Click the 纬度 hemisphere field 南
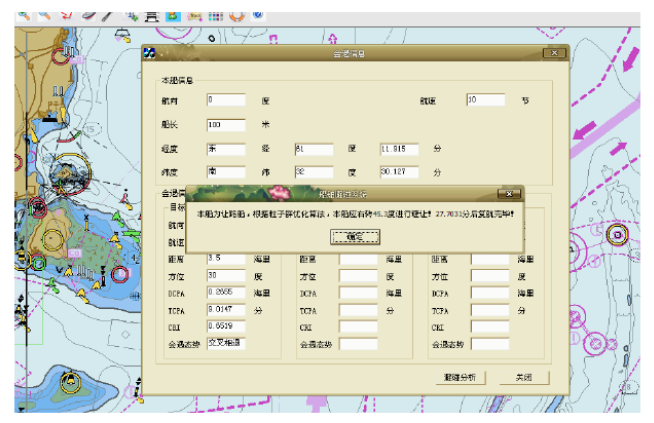 (226, 172)
